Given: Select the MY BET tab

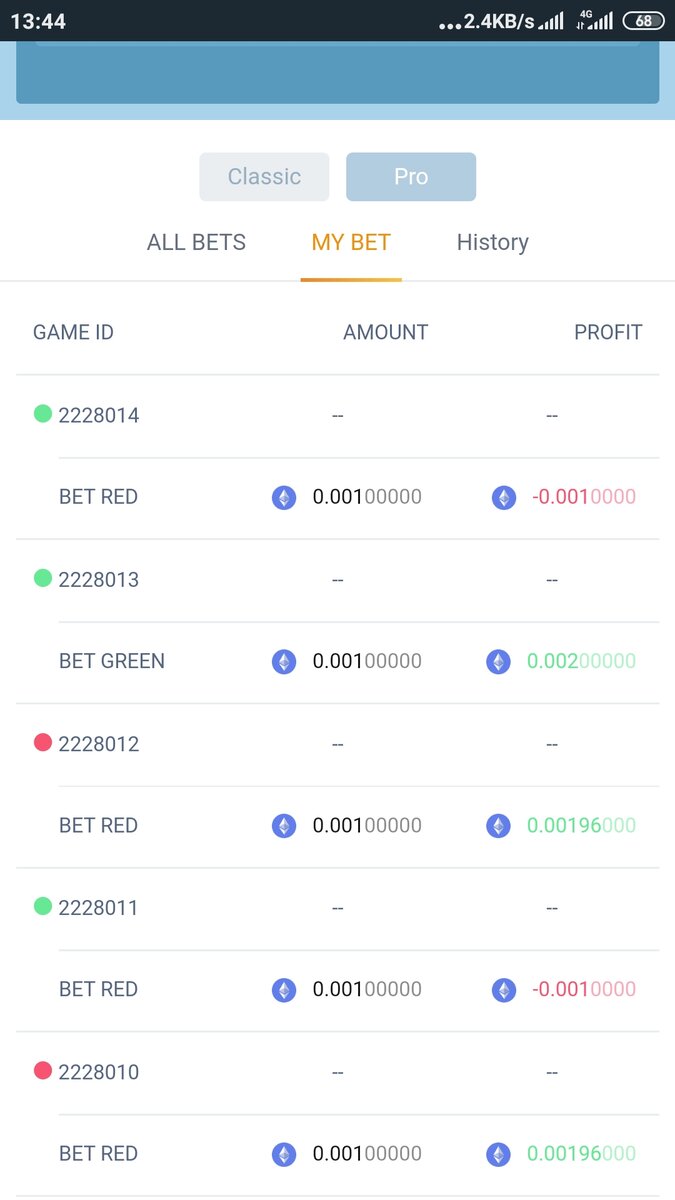Looking at the screenshot, I should point(351,242).
